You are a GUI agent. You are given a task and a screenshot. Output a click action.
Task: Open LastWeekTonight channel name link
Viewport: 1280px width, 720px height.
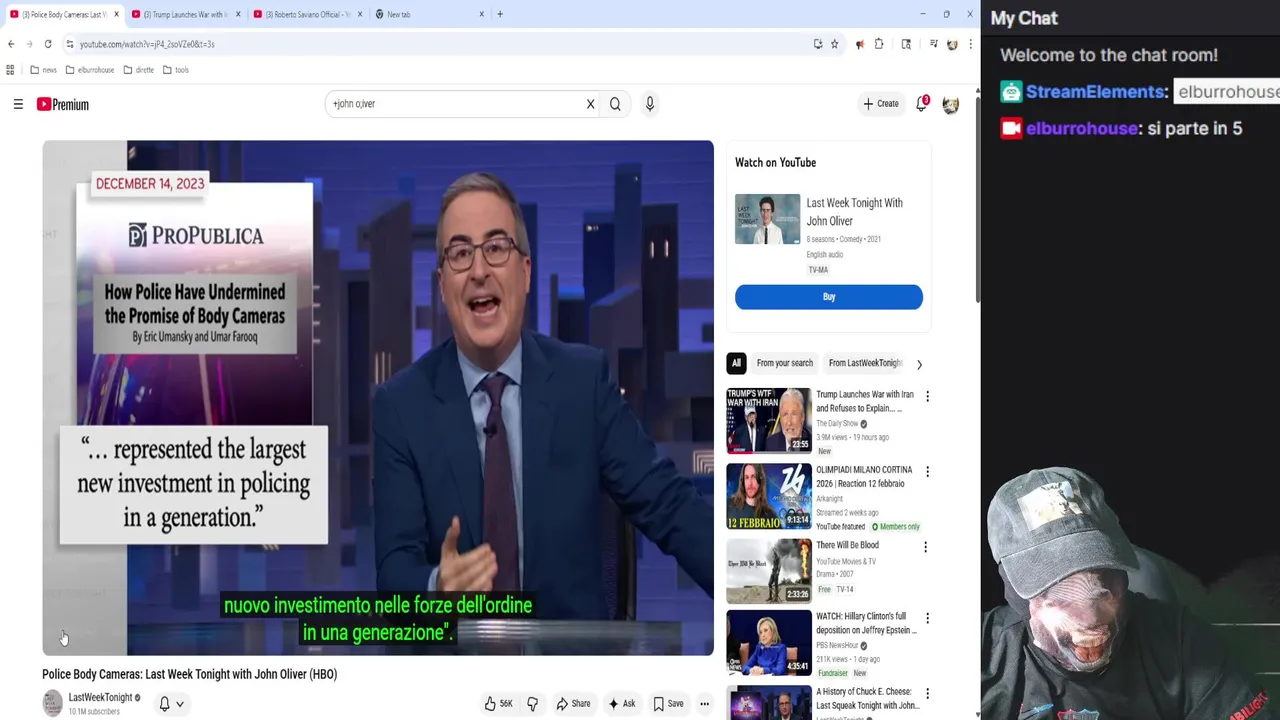tap(100, 697)
